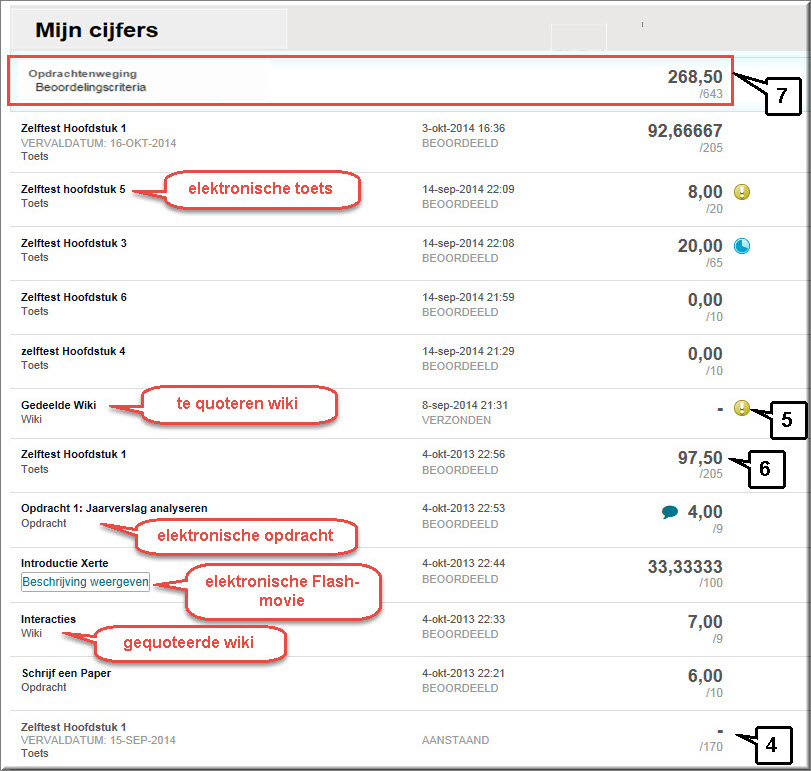Screen dimensions: 811x771
Task: Click the /170 maximum points value
Action: click(x=711, y=747)
